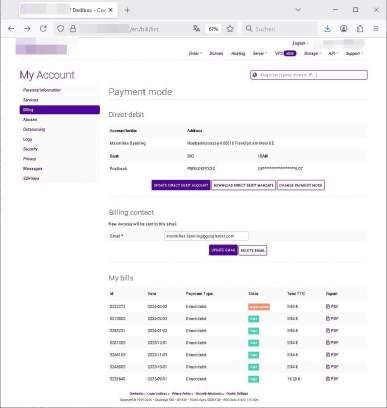Bookmark this page with the star

click(x=230, y=29)
